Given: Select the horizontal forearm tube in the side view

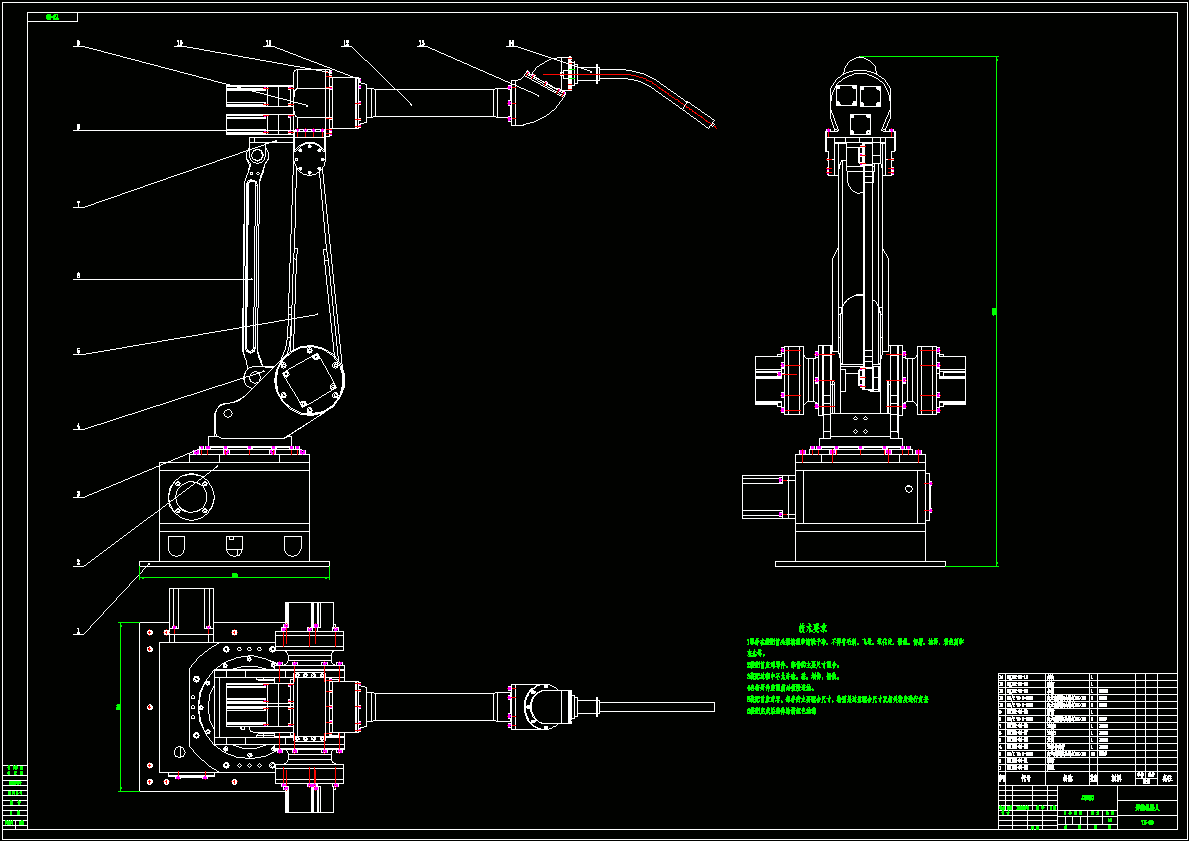Looking at the screenshot, I should coord(432,104).
